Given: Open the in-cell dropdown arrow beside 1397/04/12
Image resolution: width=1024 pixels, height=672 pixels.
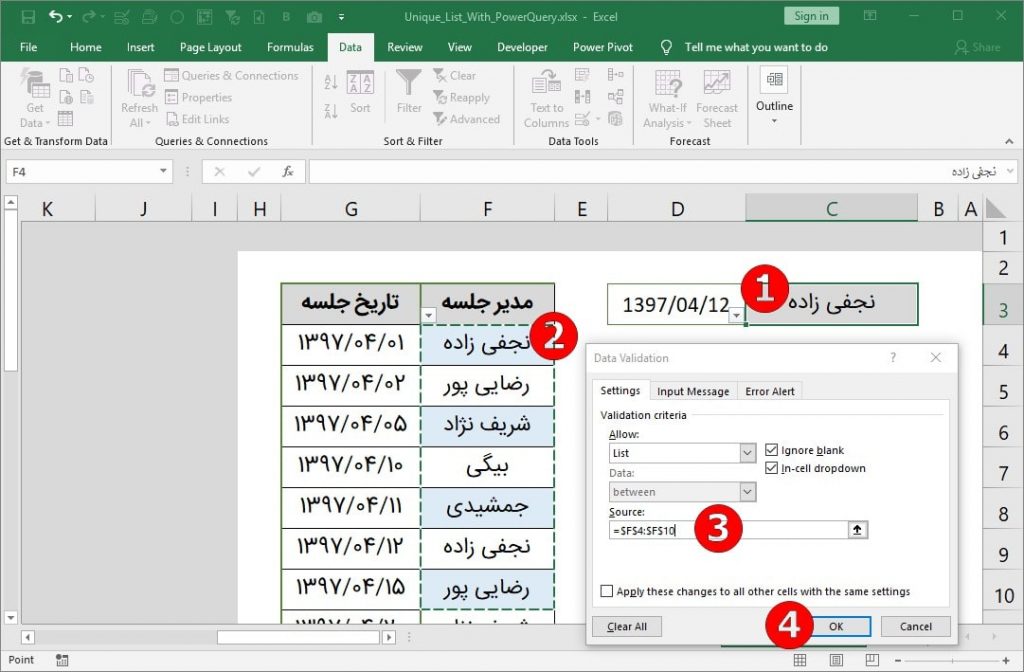Looking at the screenshot, I should [737, 315].
